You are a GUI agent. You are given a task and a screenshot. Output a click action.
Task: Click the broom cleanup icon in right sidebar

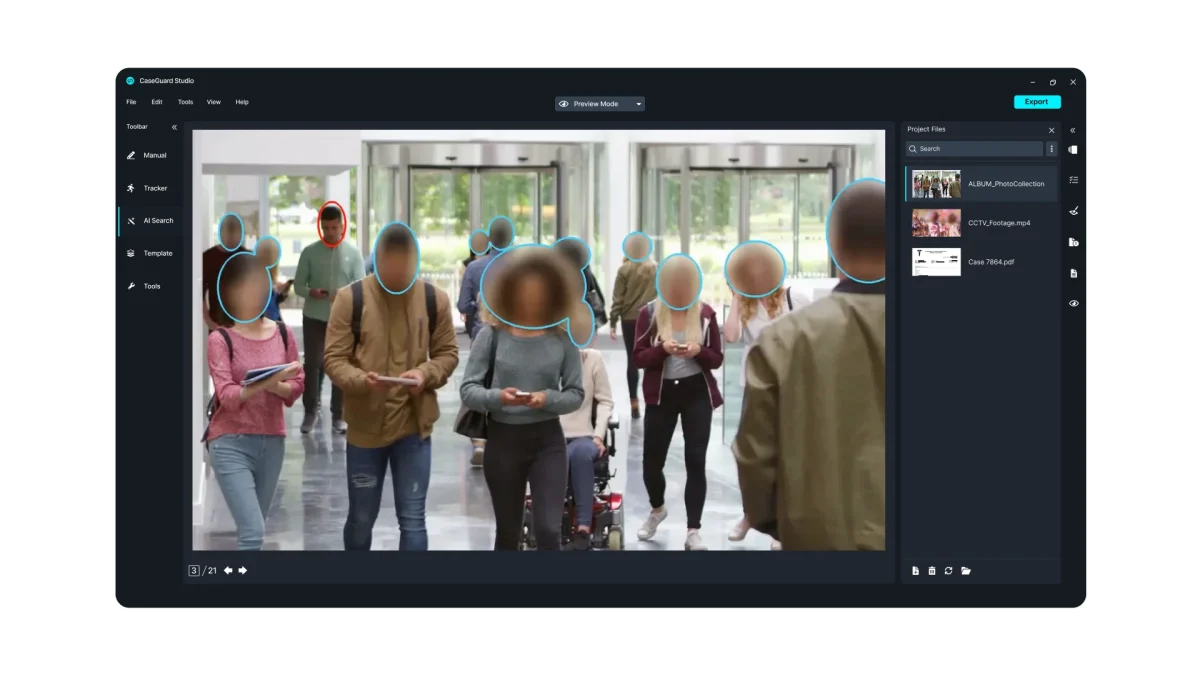(1073, 211)
